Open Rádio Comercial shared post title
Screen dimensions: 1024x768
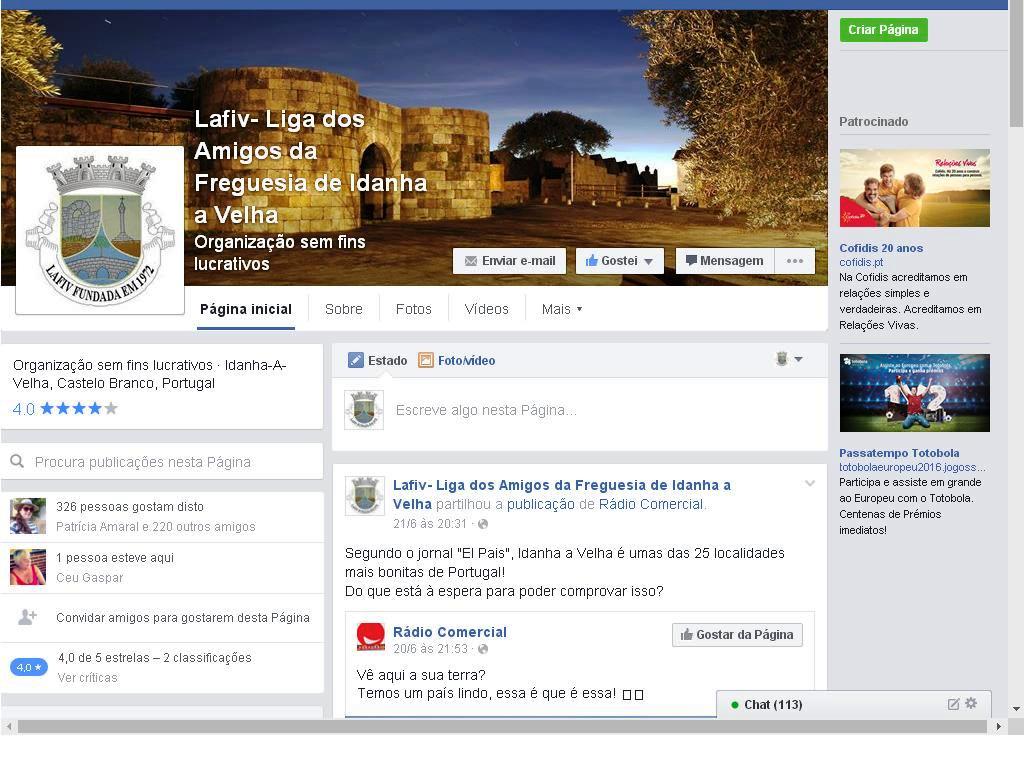[x=450, y=632]
